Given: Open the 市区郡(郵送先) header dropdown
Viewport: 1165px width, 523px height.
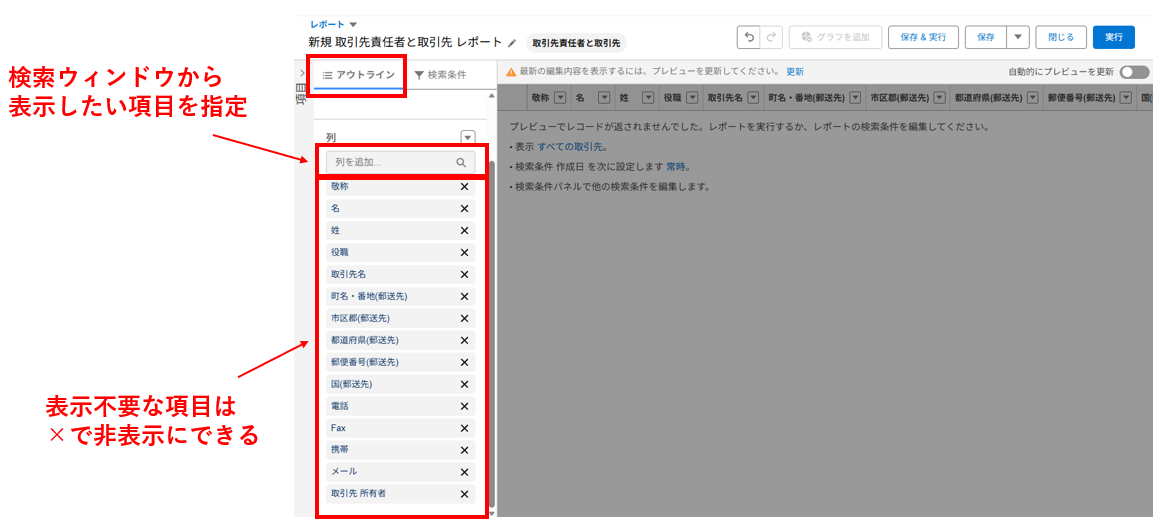Looking at the screenshot, I should click(939, 97).
